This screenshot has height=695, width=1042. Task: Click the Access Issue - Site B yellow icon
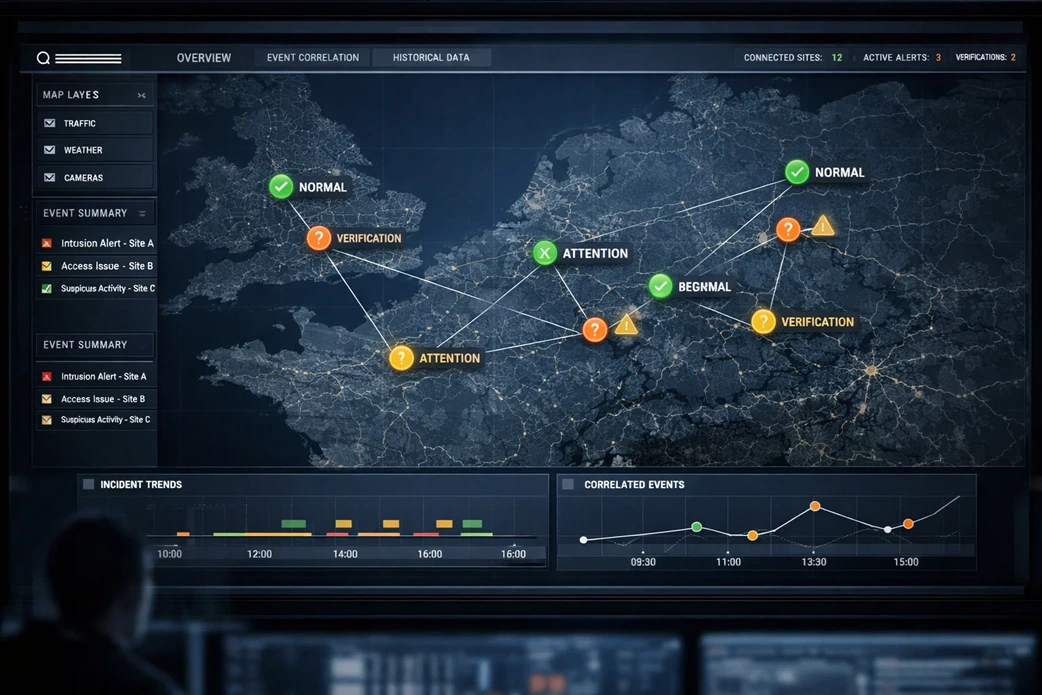pyautogui.click(x=45, y=265)
